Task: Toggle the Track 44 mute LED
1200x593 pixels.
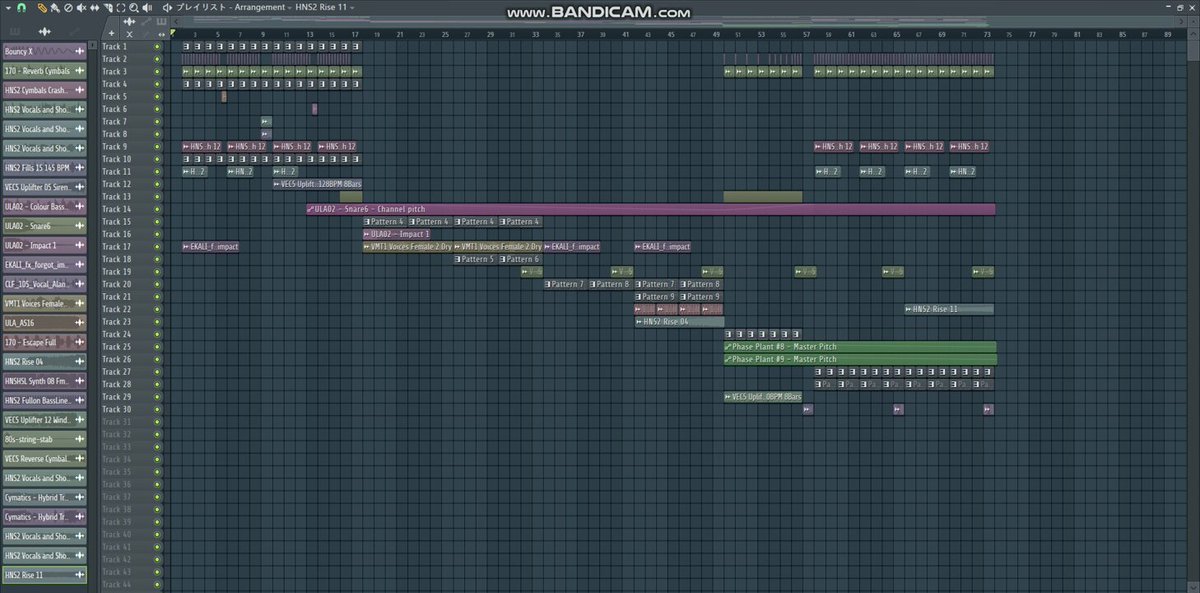Action: pos(157,584)
